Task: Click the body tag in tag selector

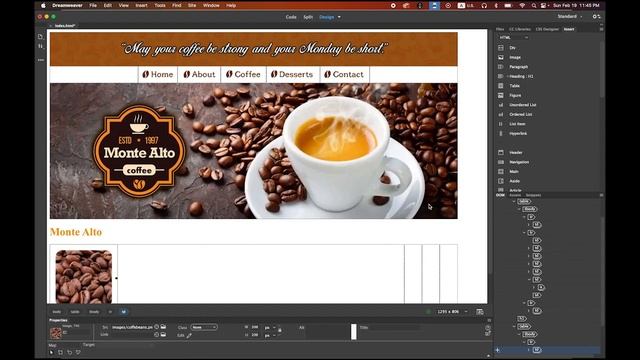Action: [57, 312]
